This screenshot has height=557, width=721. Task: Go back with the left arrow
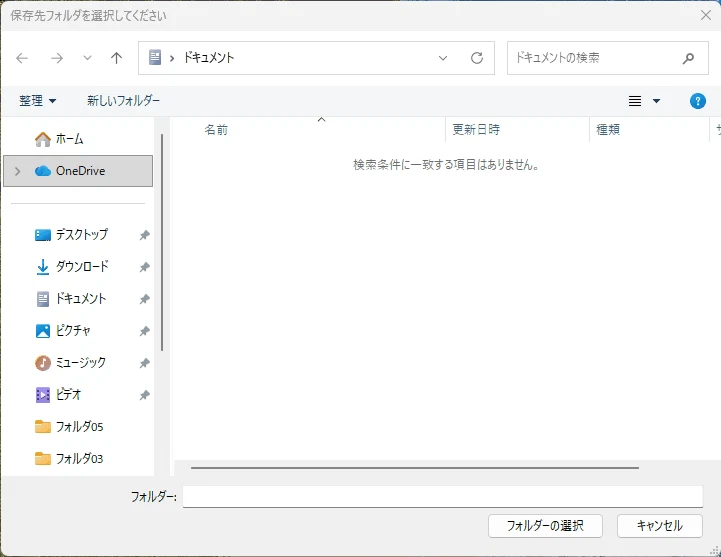22,58
